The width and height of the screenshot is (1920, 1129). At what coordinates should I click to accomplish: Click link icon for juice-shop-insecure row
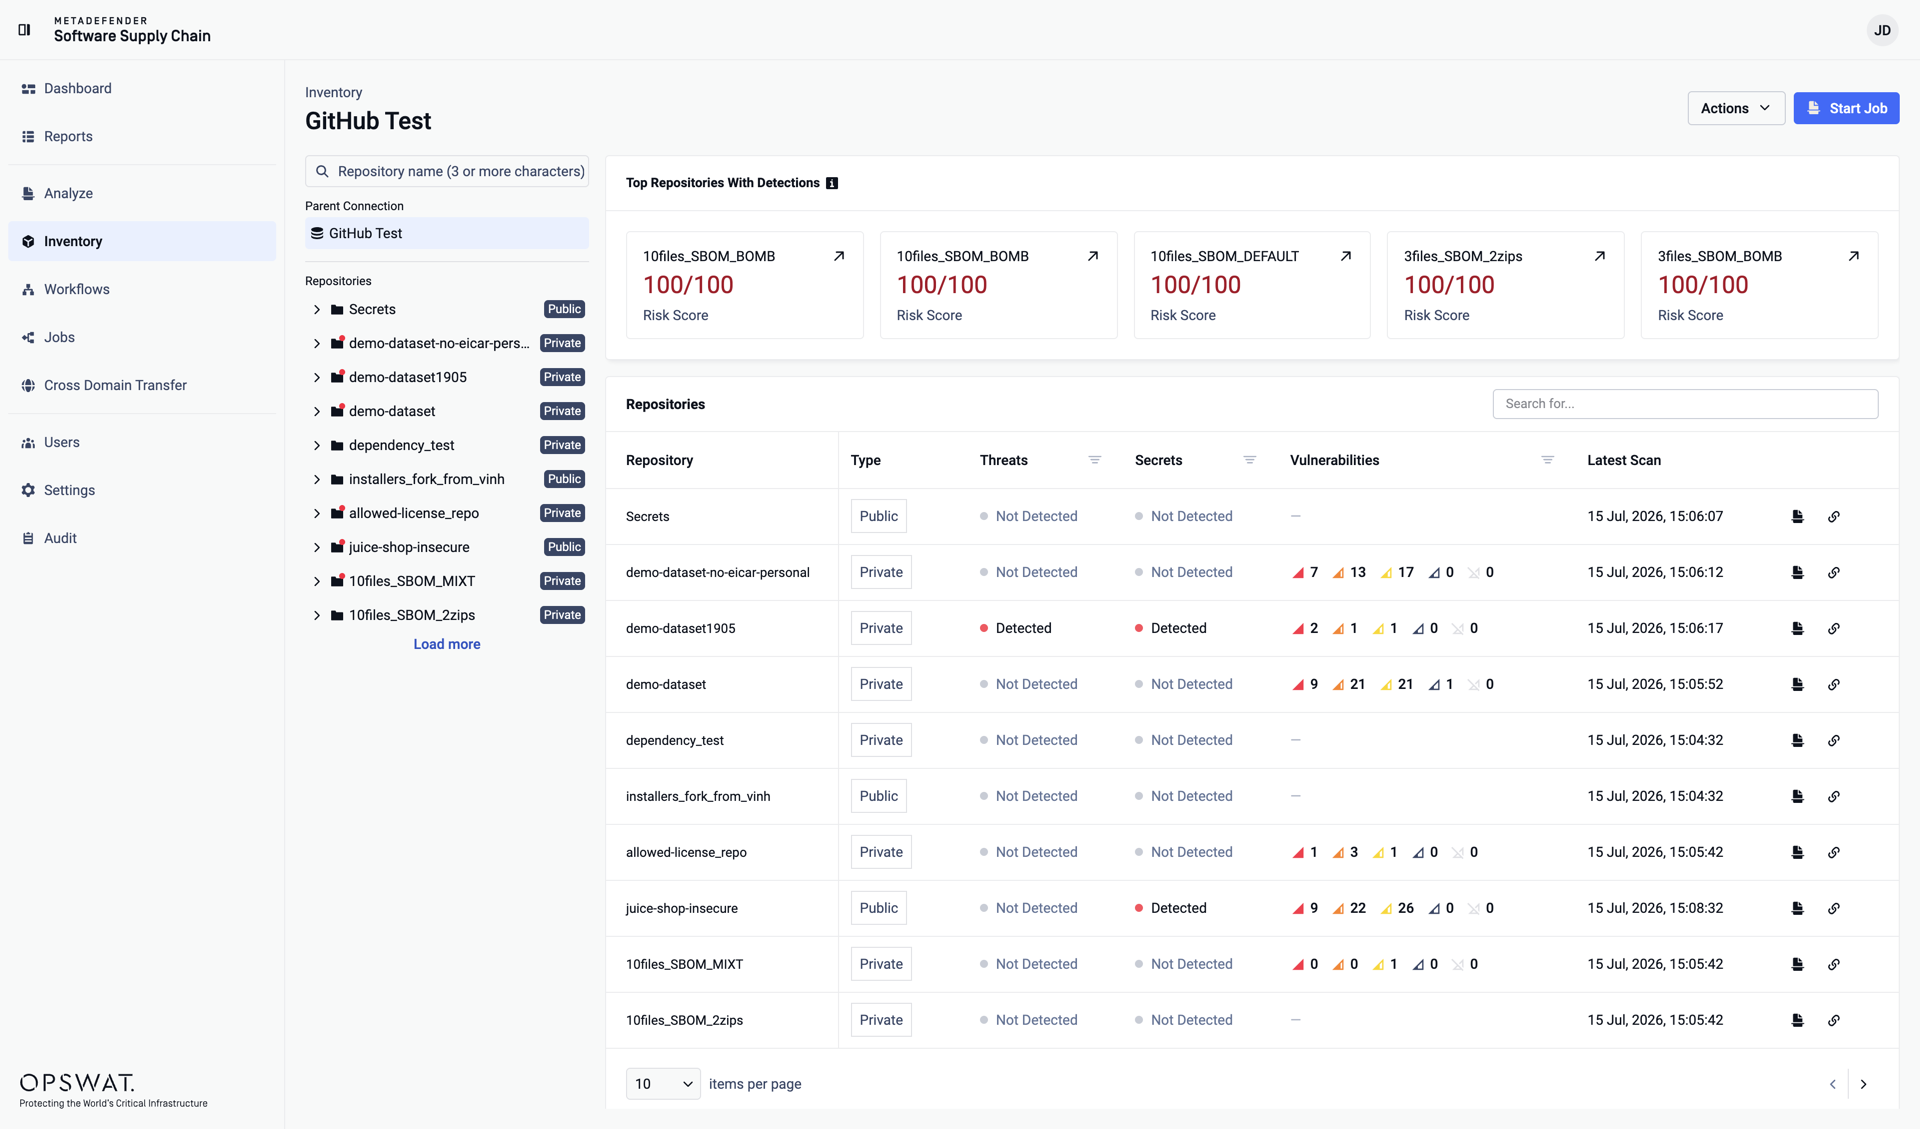1833,908
